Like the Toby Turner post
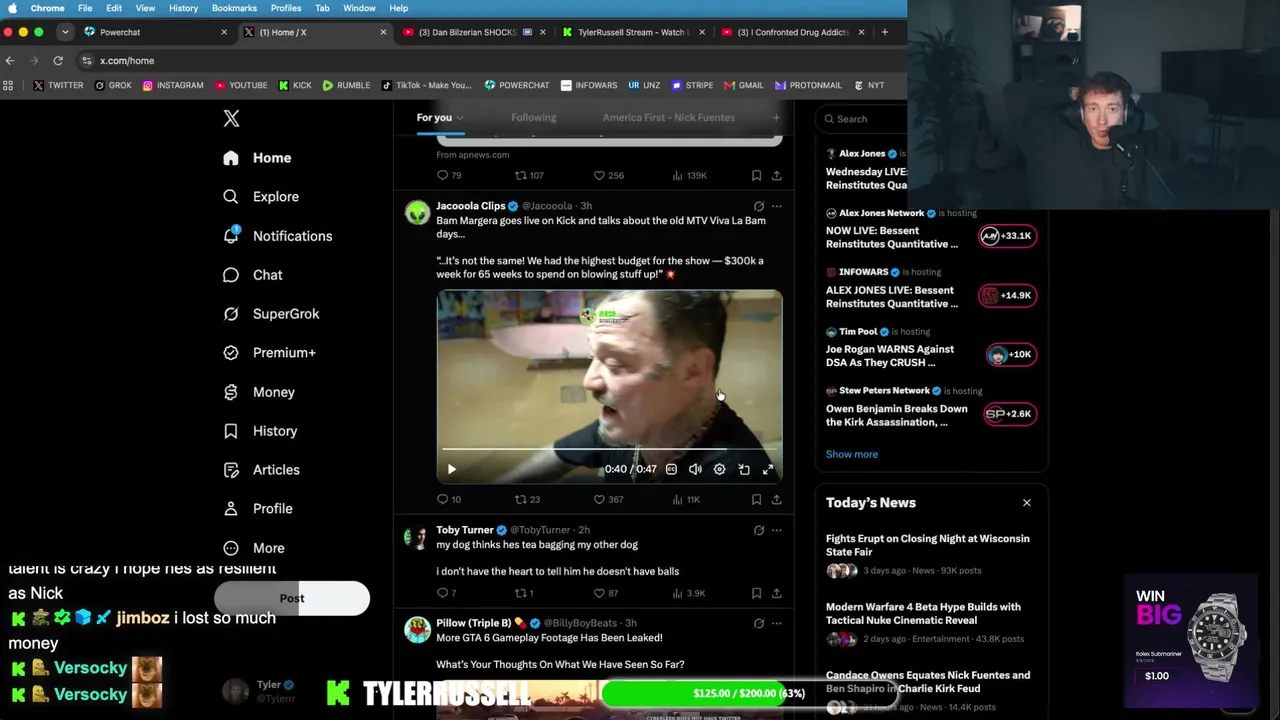This screenshot has width=1280, height=720. (x=606, y=593)
